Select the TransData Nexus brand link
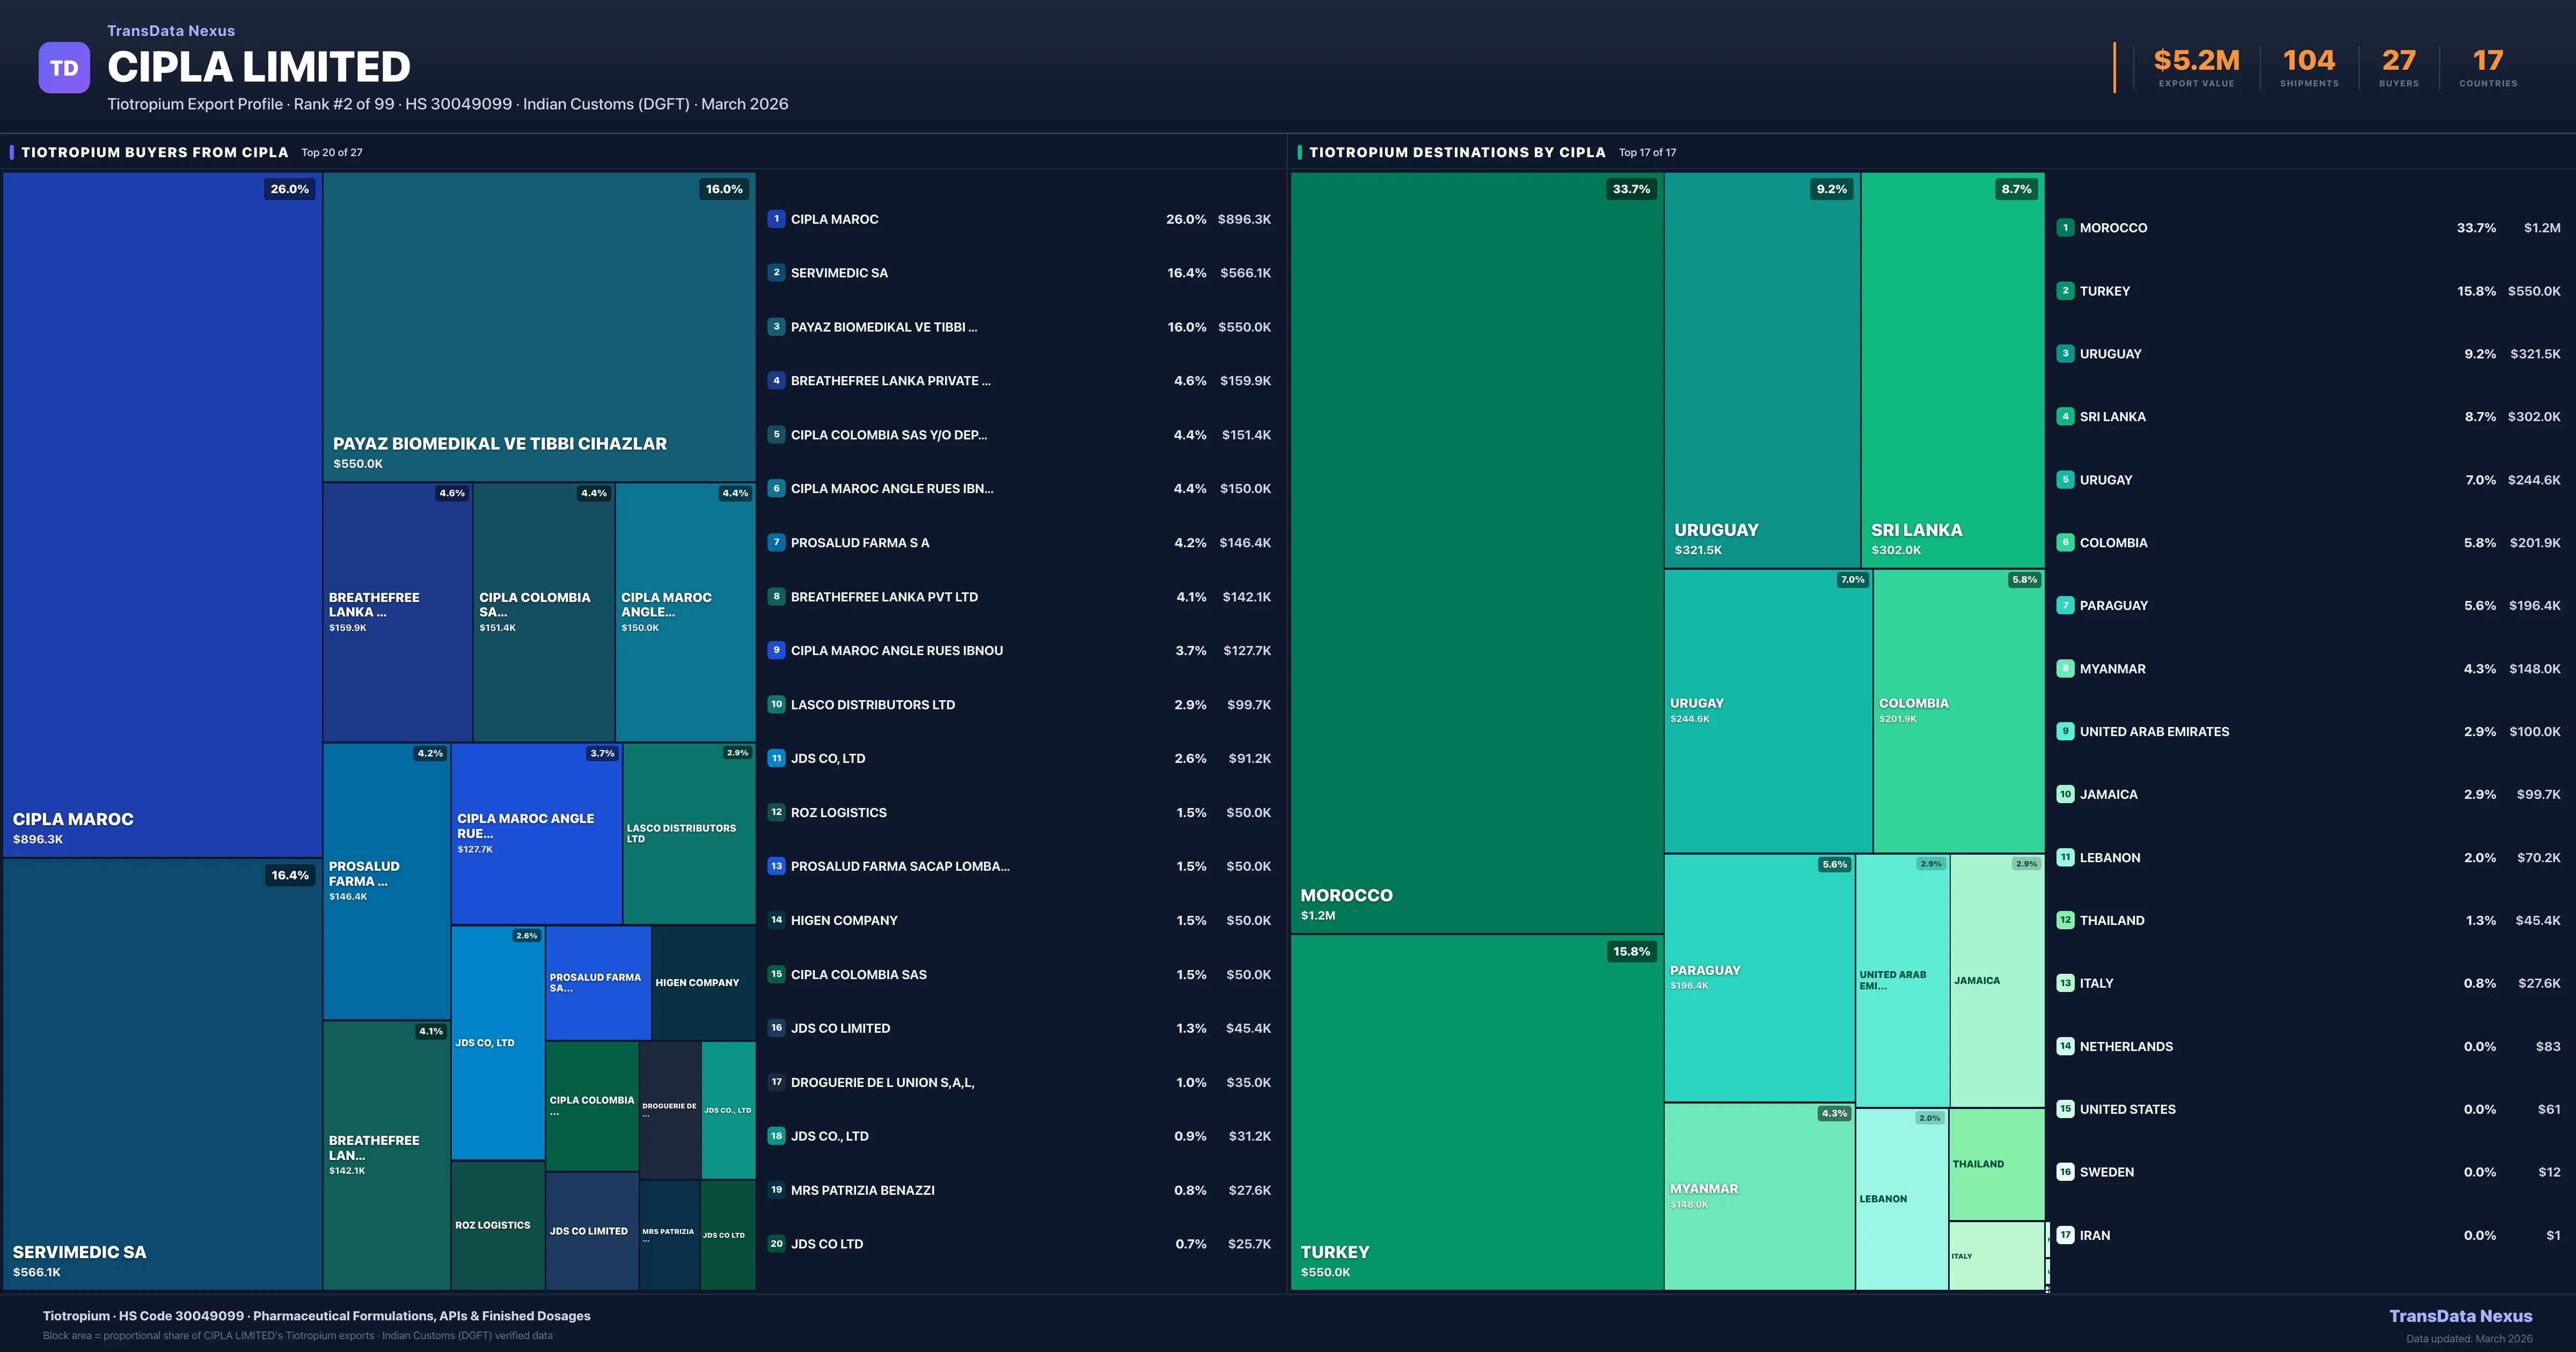The height and width of the screenshot is (1352, 2576). point(170,30)
